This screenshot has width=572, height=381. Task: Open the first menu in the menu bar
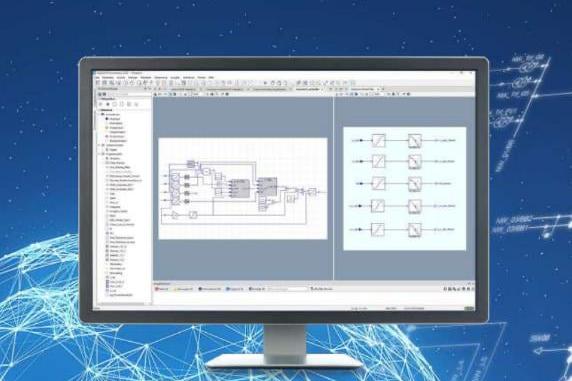[97, 78]
